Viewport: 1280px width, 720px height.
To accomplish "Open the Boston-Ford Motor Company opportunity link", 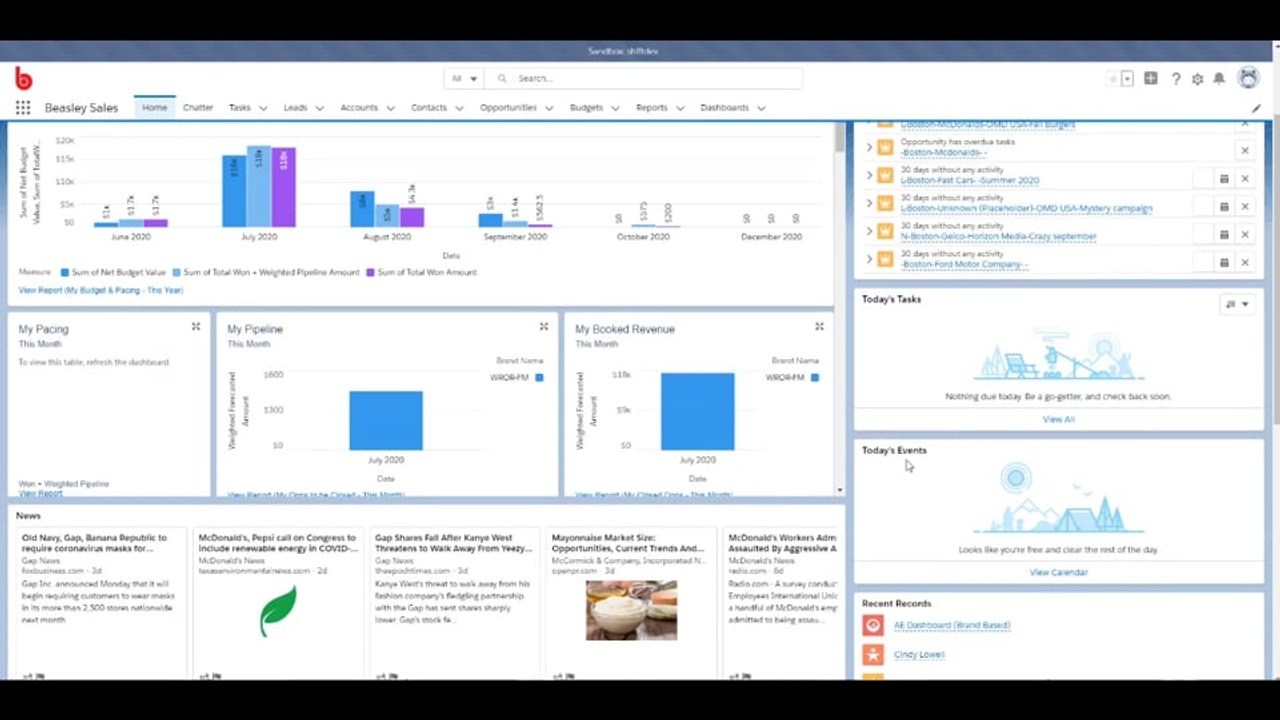I will pos(964,265).
